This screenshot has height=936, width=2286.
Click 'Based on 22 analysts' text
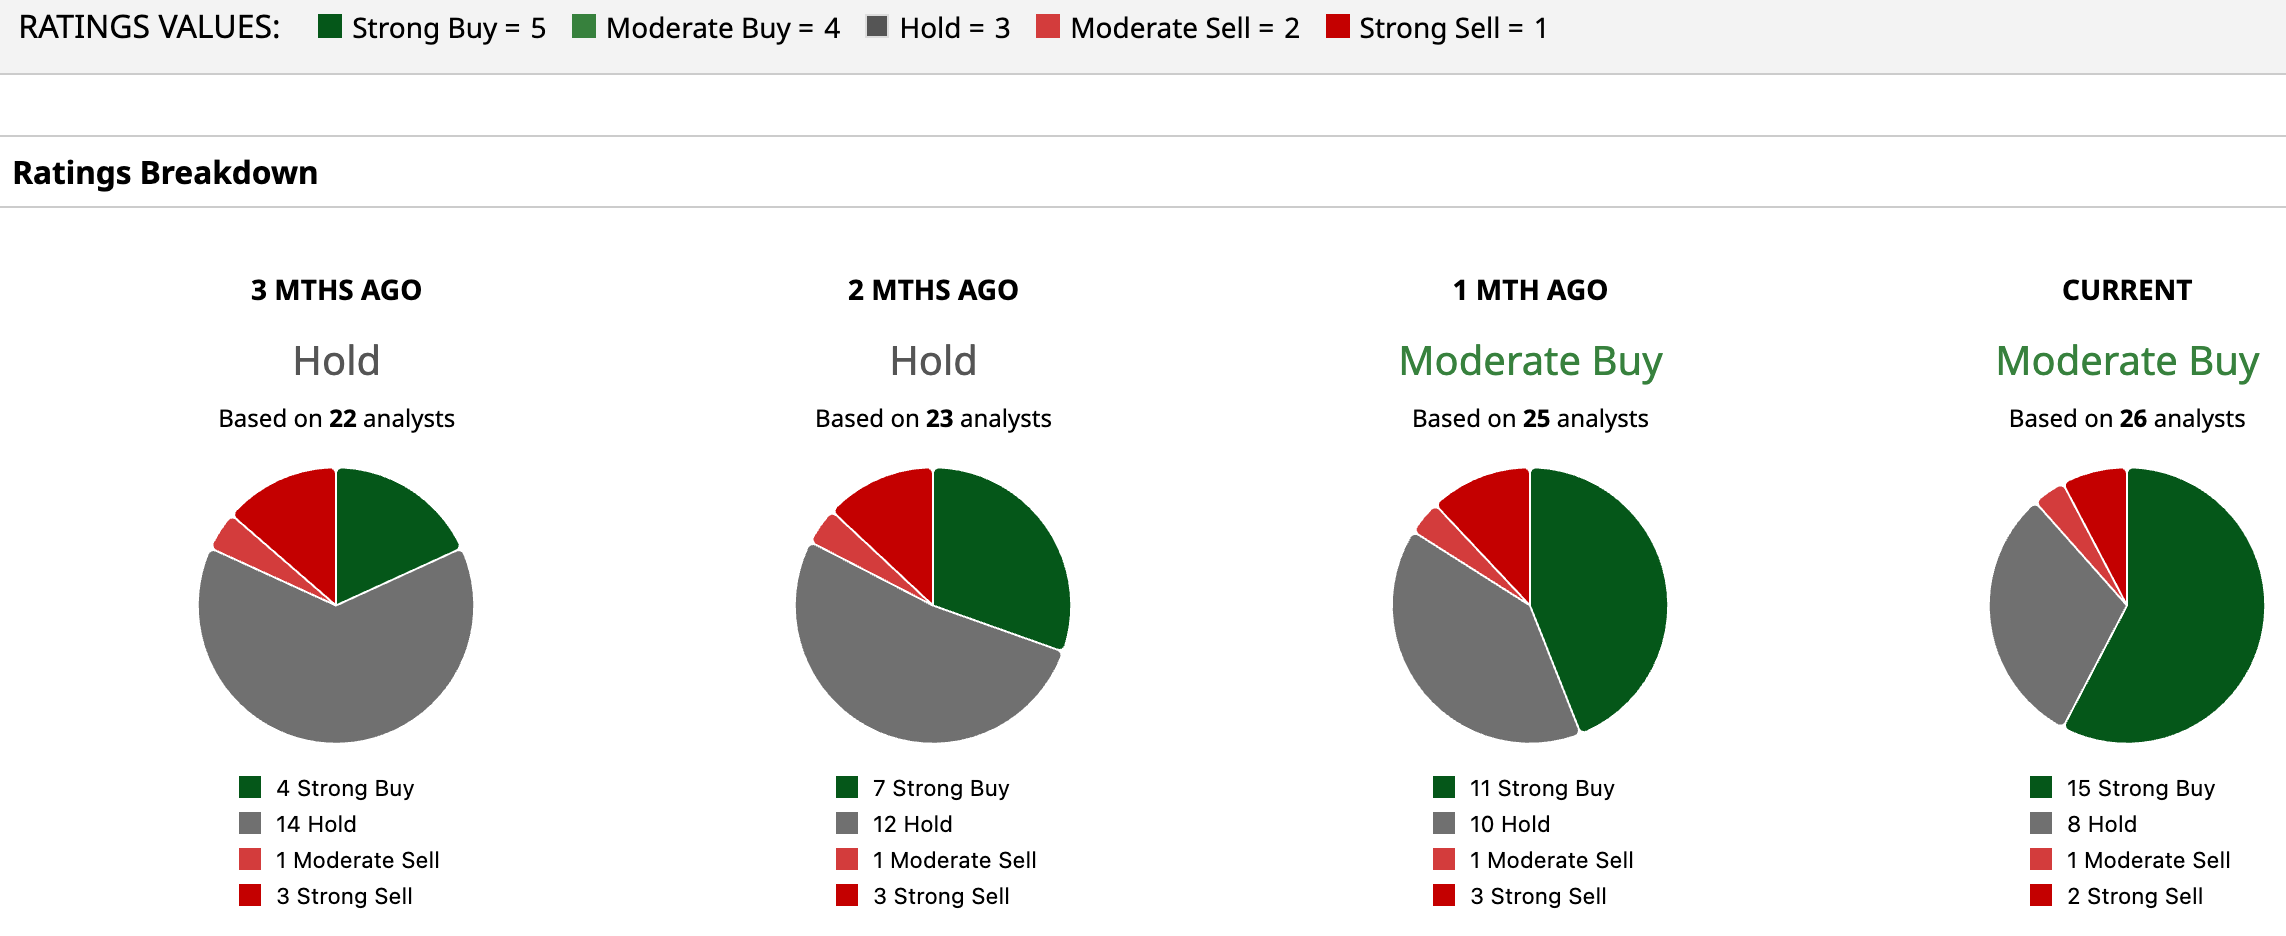click(x=336, y=418)
